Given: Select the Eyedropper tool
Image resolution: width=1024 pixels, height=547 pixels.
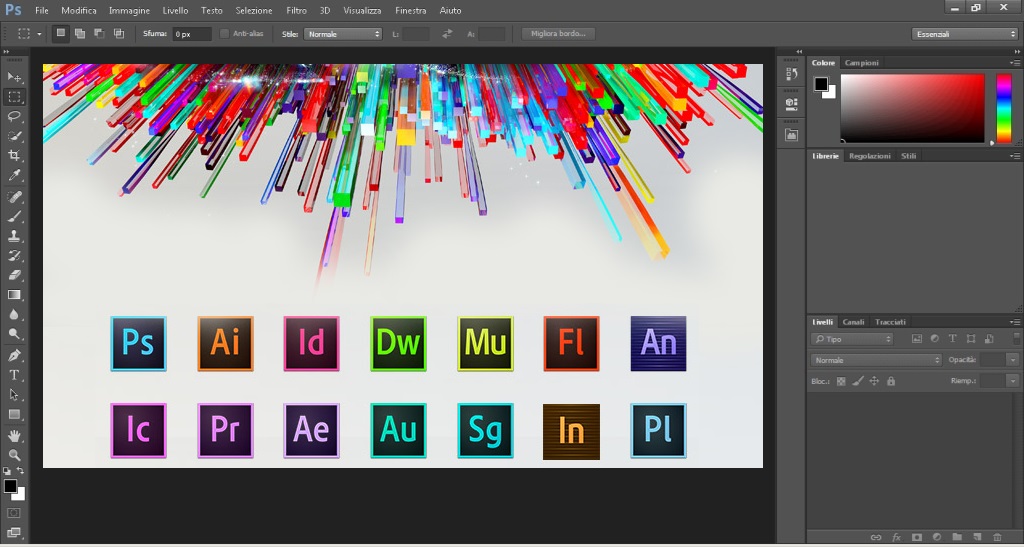Looking at the screenshot, I should (x=14, y=175).
